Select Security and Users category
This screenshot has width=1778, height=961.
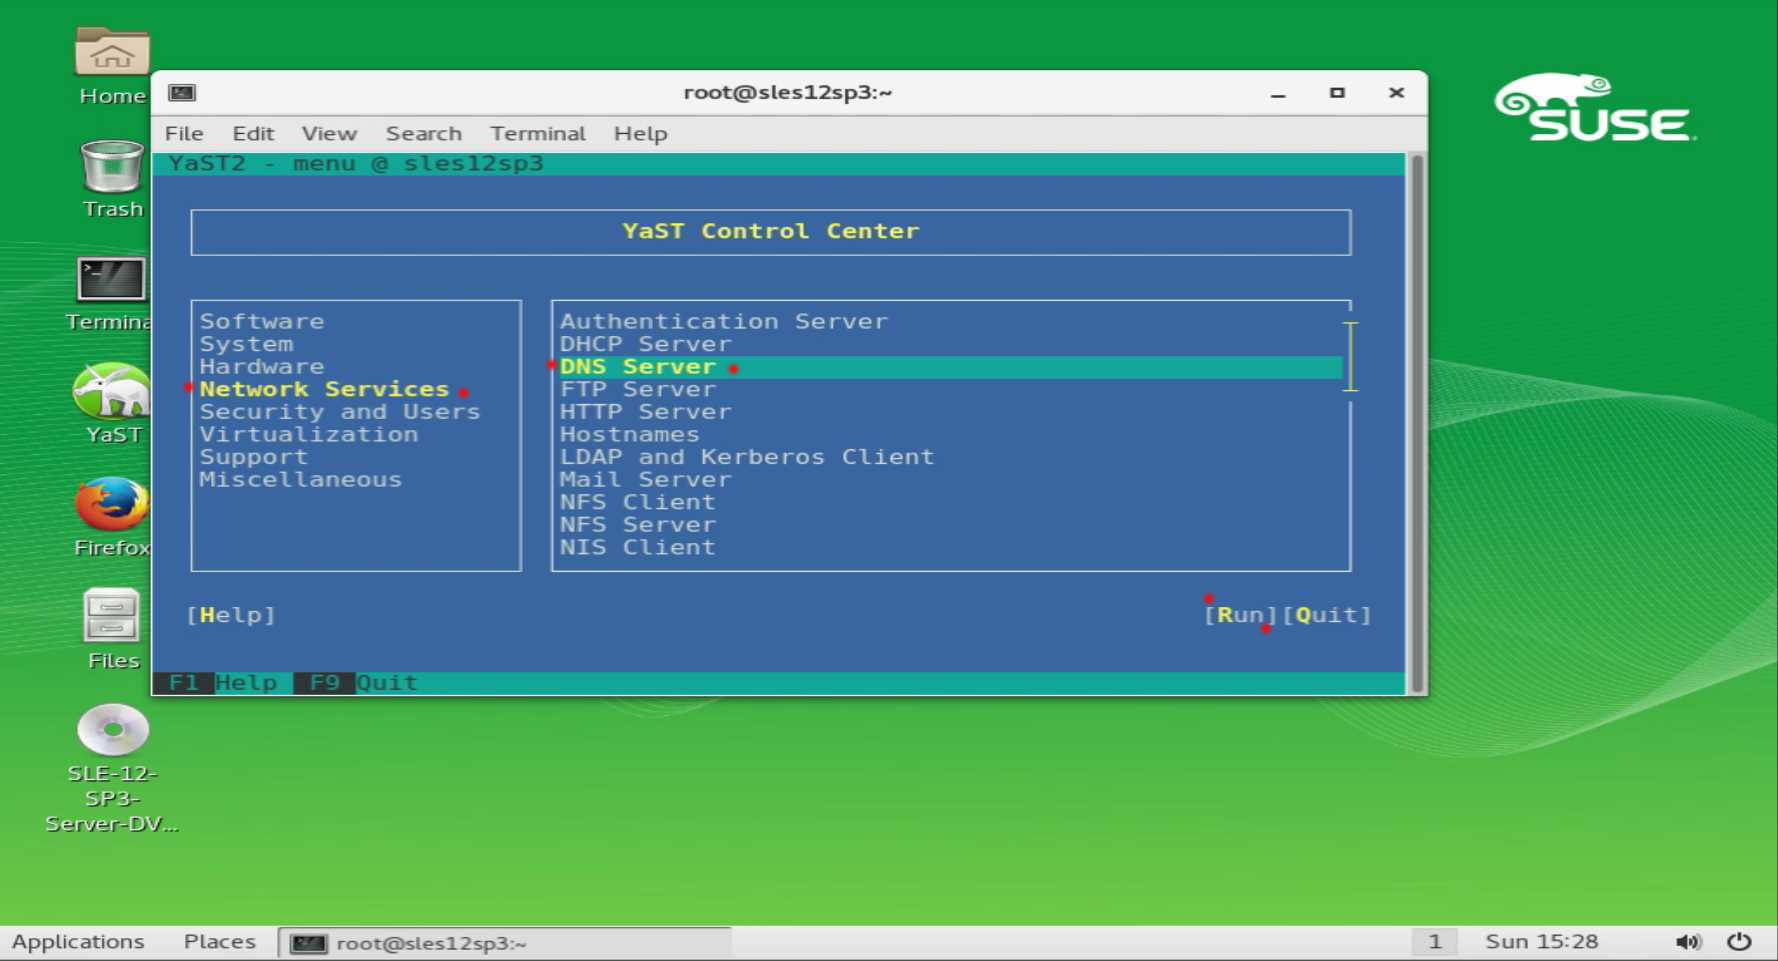coord(340,412)
